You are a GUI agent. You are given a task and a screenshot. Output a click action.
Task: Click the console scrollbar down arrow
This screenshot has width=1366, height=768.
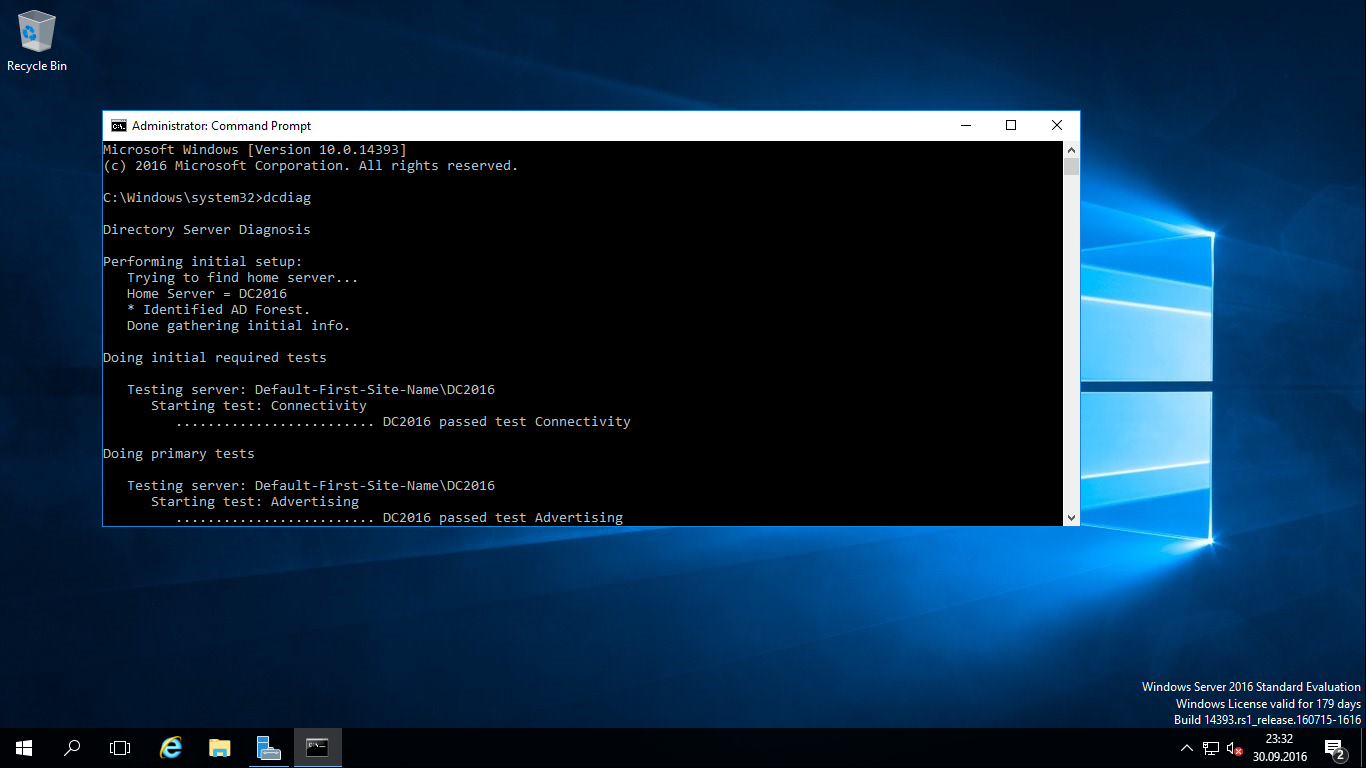click(x=1071, y=518)
